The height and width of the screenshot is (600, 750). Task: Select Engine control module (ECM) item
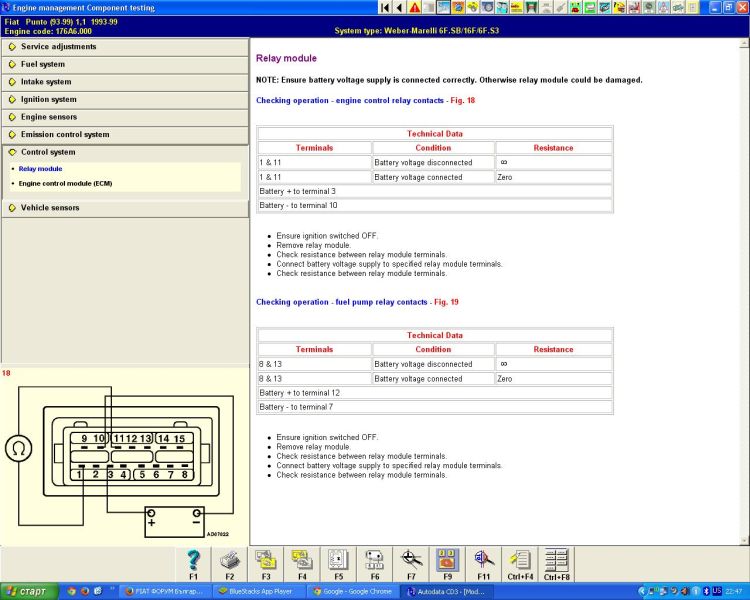pyautogui.click(x=65, y=184)
